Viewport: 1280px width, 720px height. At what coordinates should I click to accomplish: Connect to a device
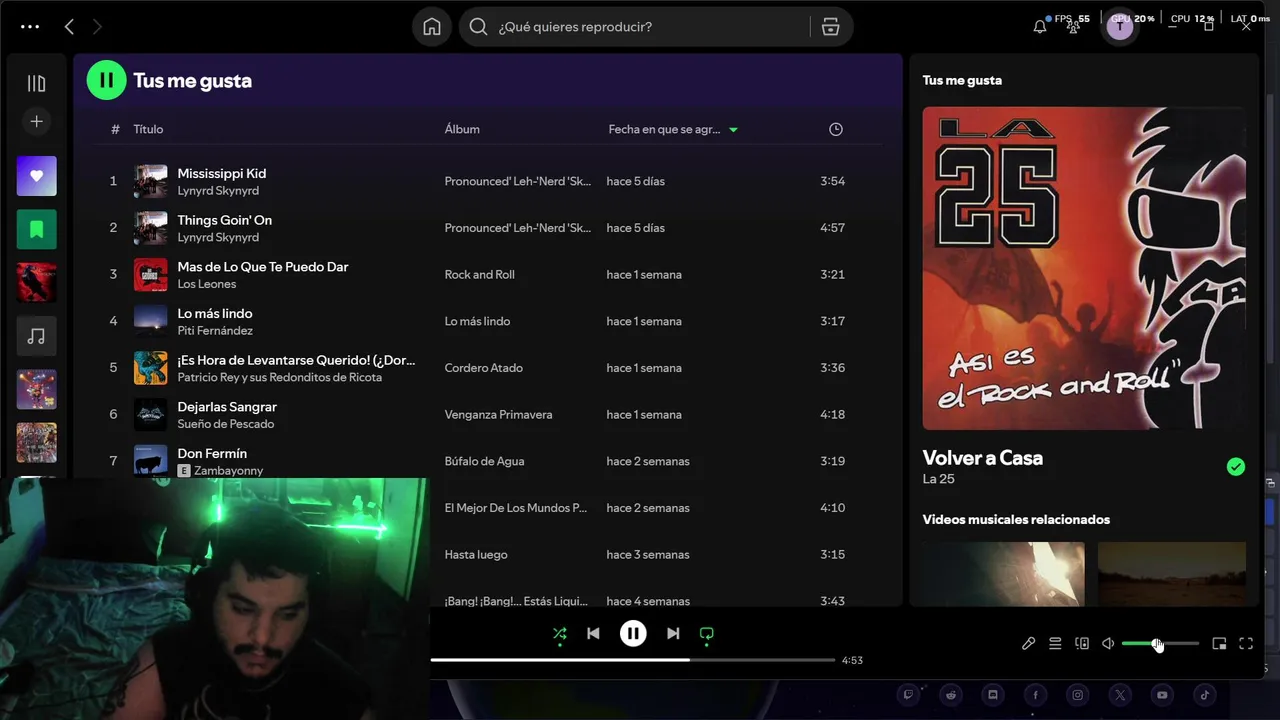point(1082,643)
